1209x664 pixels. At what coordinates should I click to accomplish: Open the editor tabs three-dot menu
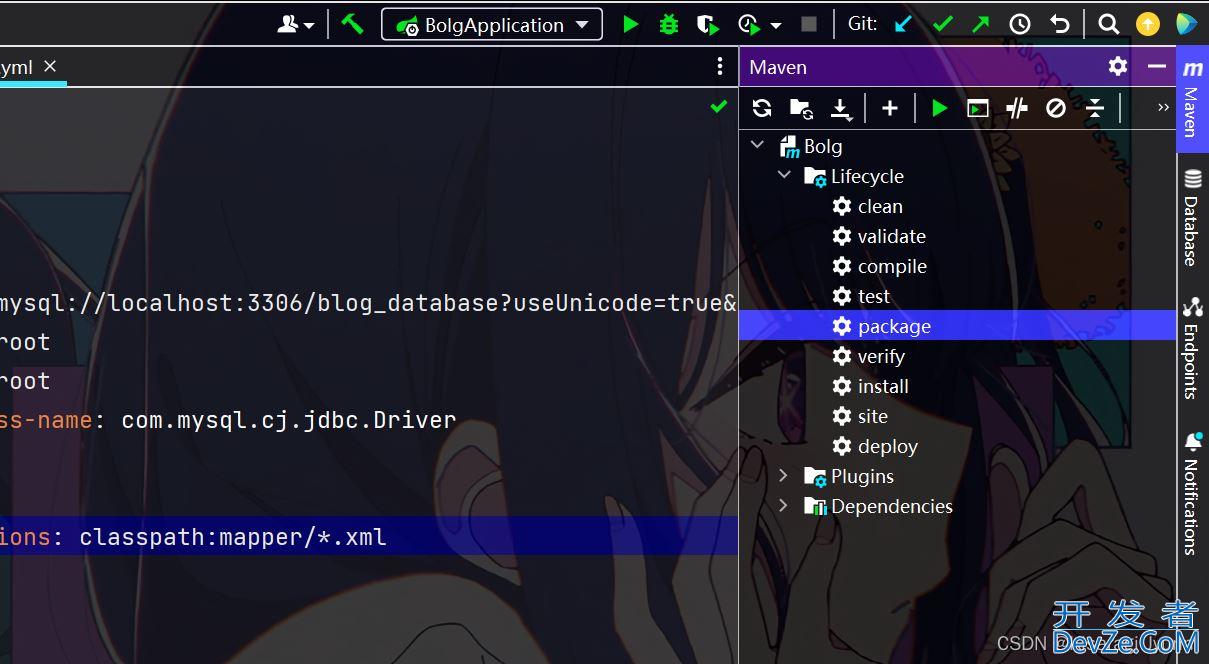[x=720, y=66]
